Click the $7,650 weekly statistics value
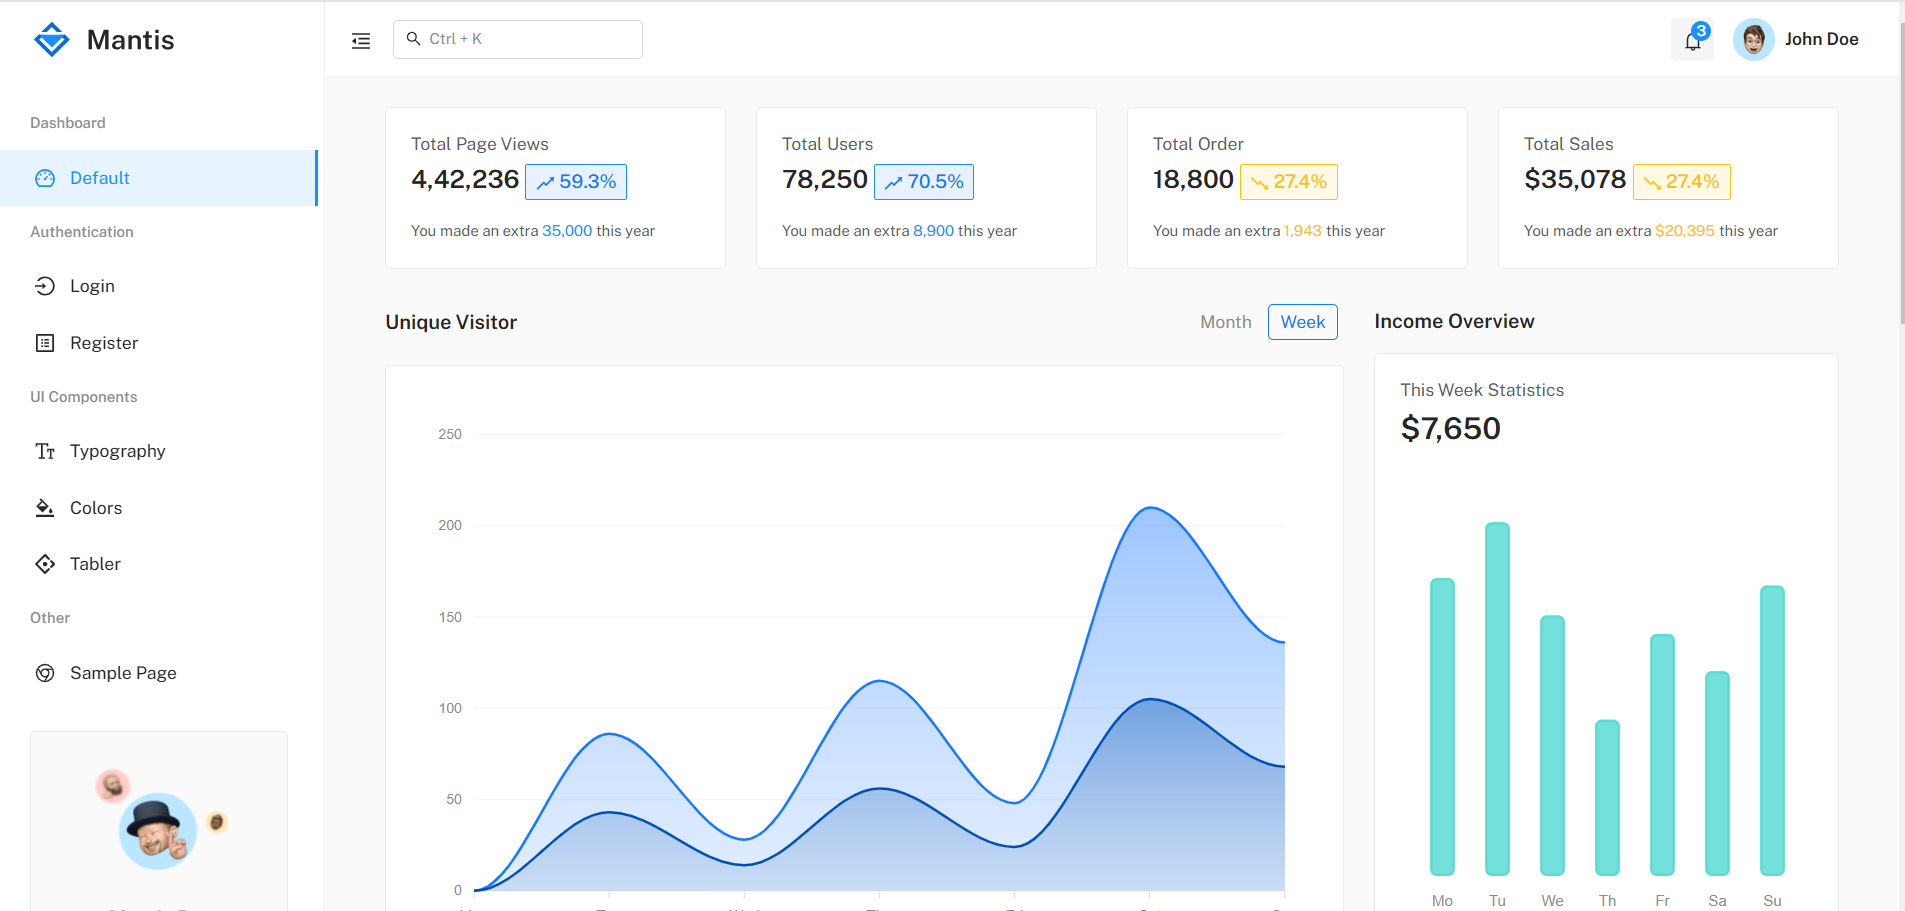 click(x=1450, y=428)
